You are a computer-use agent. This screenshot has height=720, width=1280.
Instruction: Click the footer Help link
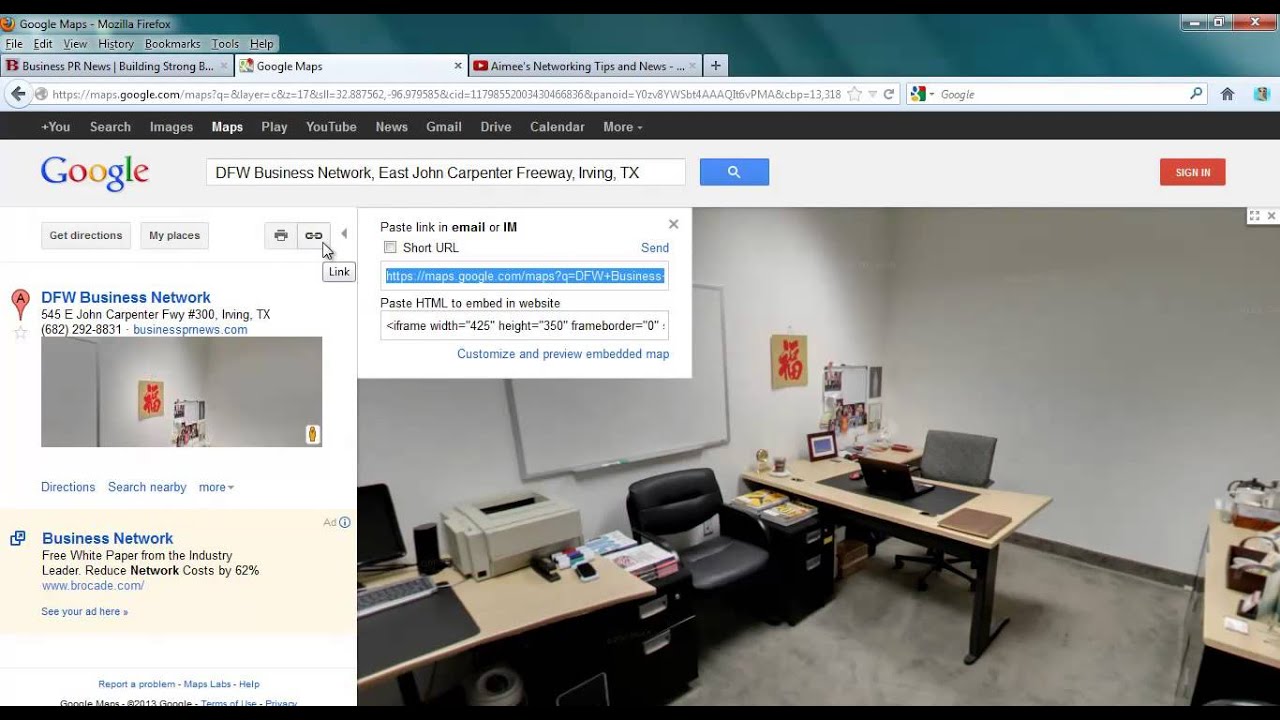[x=249, y=684]
